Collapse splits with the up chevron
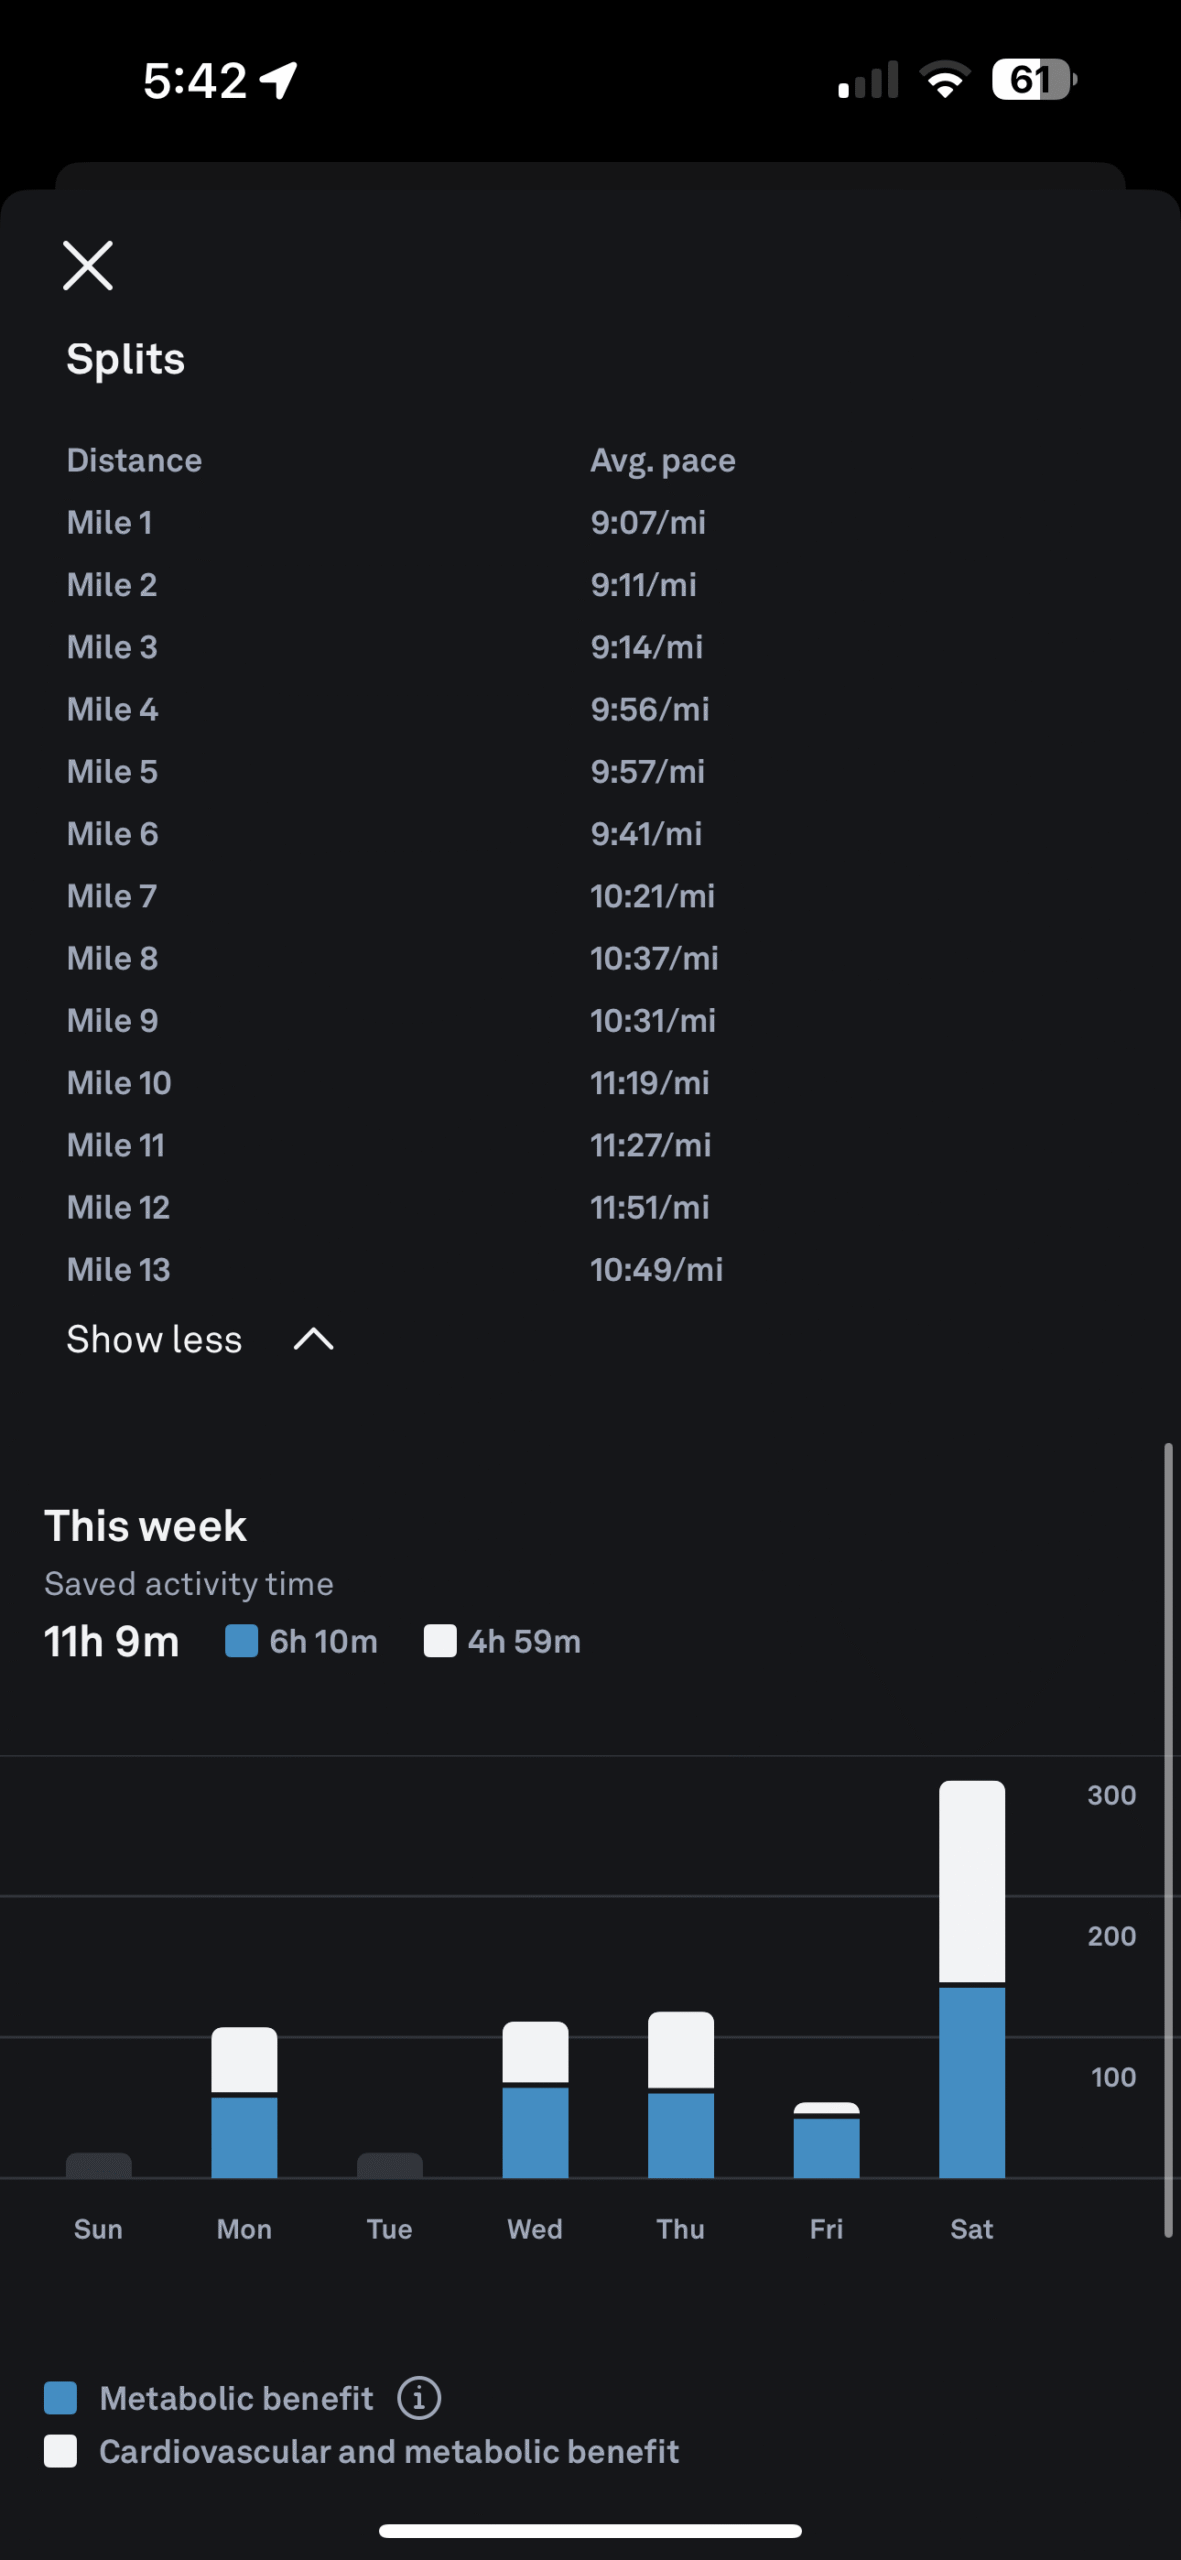Viewport: 1181px width, 2560px height. 313,1340
